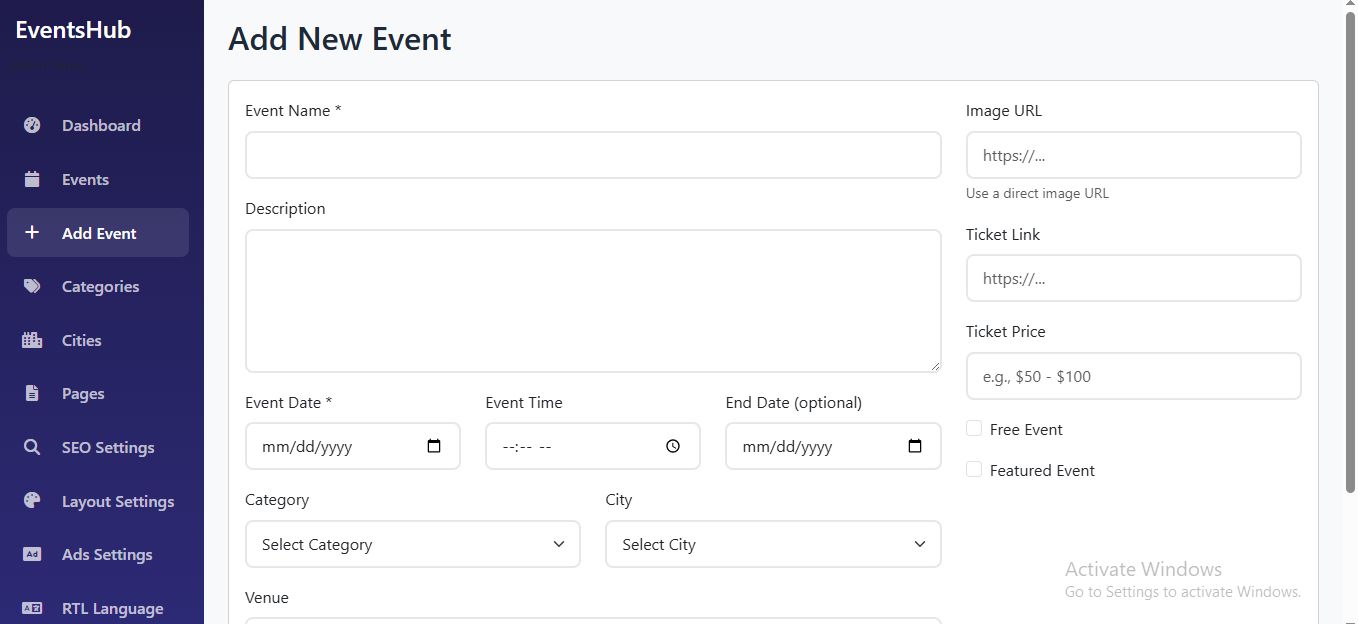Image resolution: width=1358 pixels, height=624 pixels.
Task: Click the SEO Settings magnifier icon
Action: pyautogui.click(x=32, y=447)
